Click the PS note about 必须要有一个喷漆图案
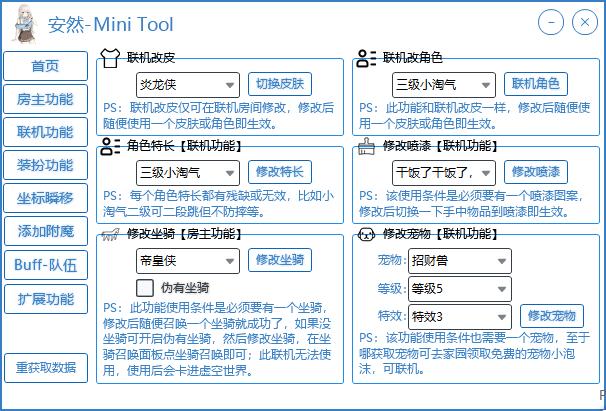 [472, 204]
